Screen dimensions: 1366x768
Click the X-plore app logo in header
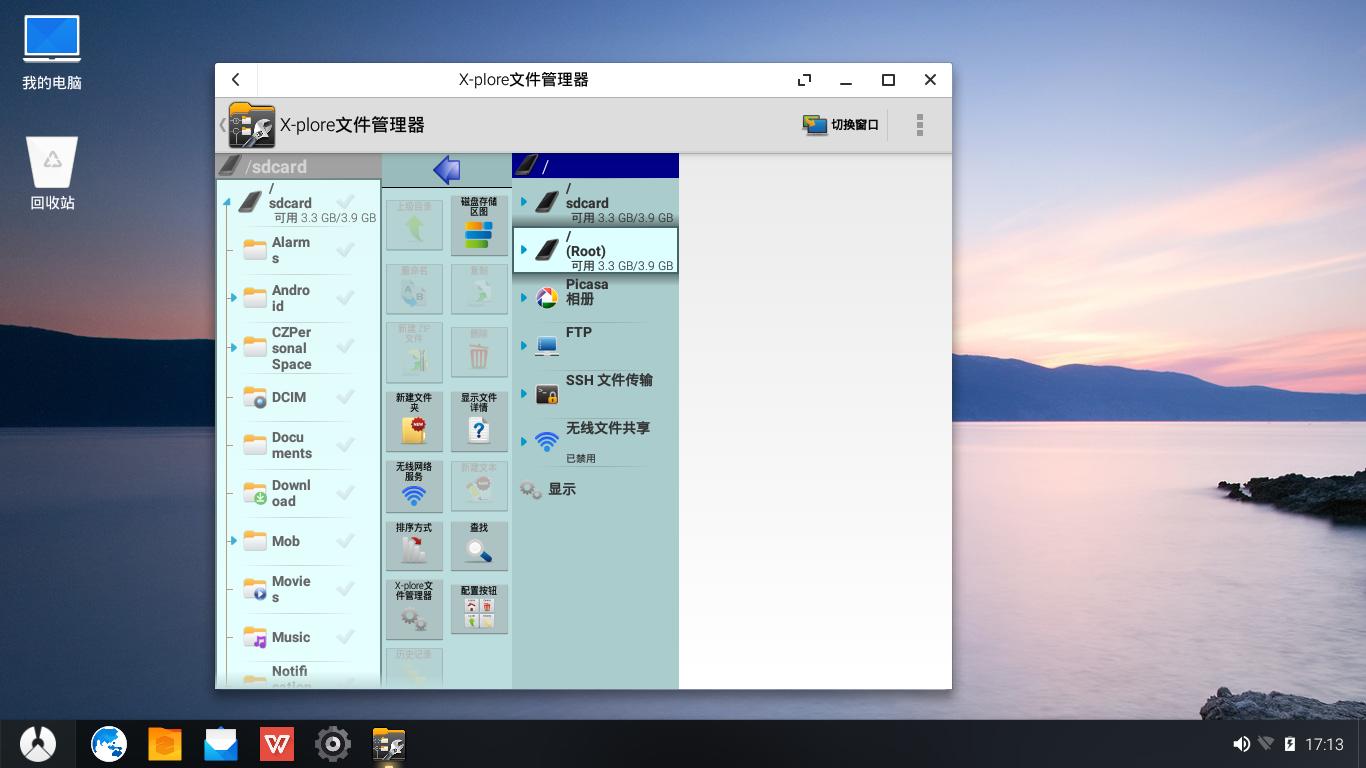tap(252, 125)
